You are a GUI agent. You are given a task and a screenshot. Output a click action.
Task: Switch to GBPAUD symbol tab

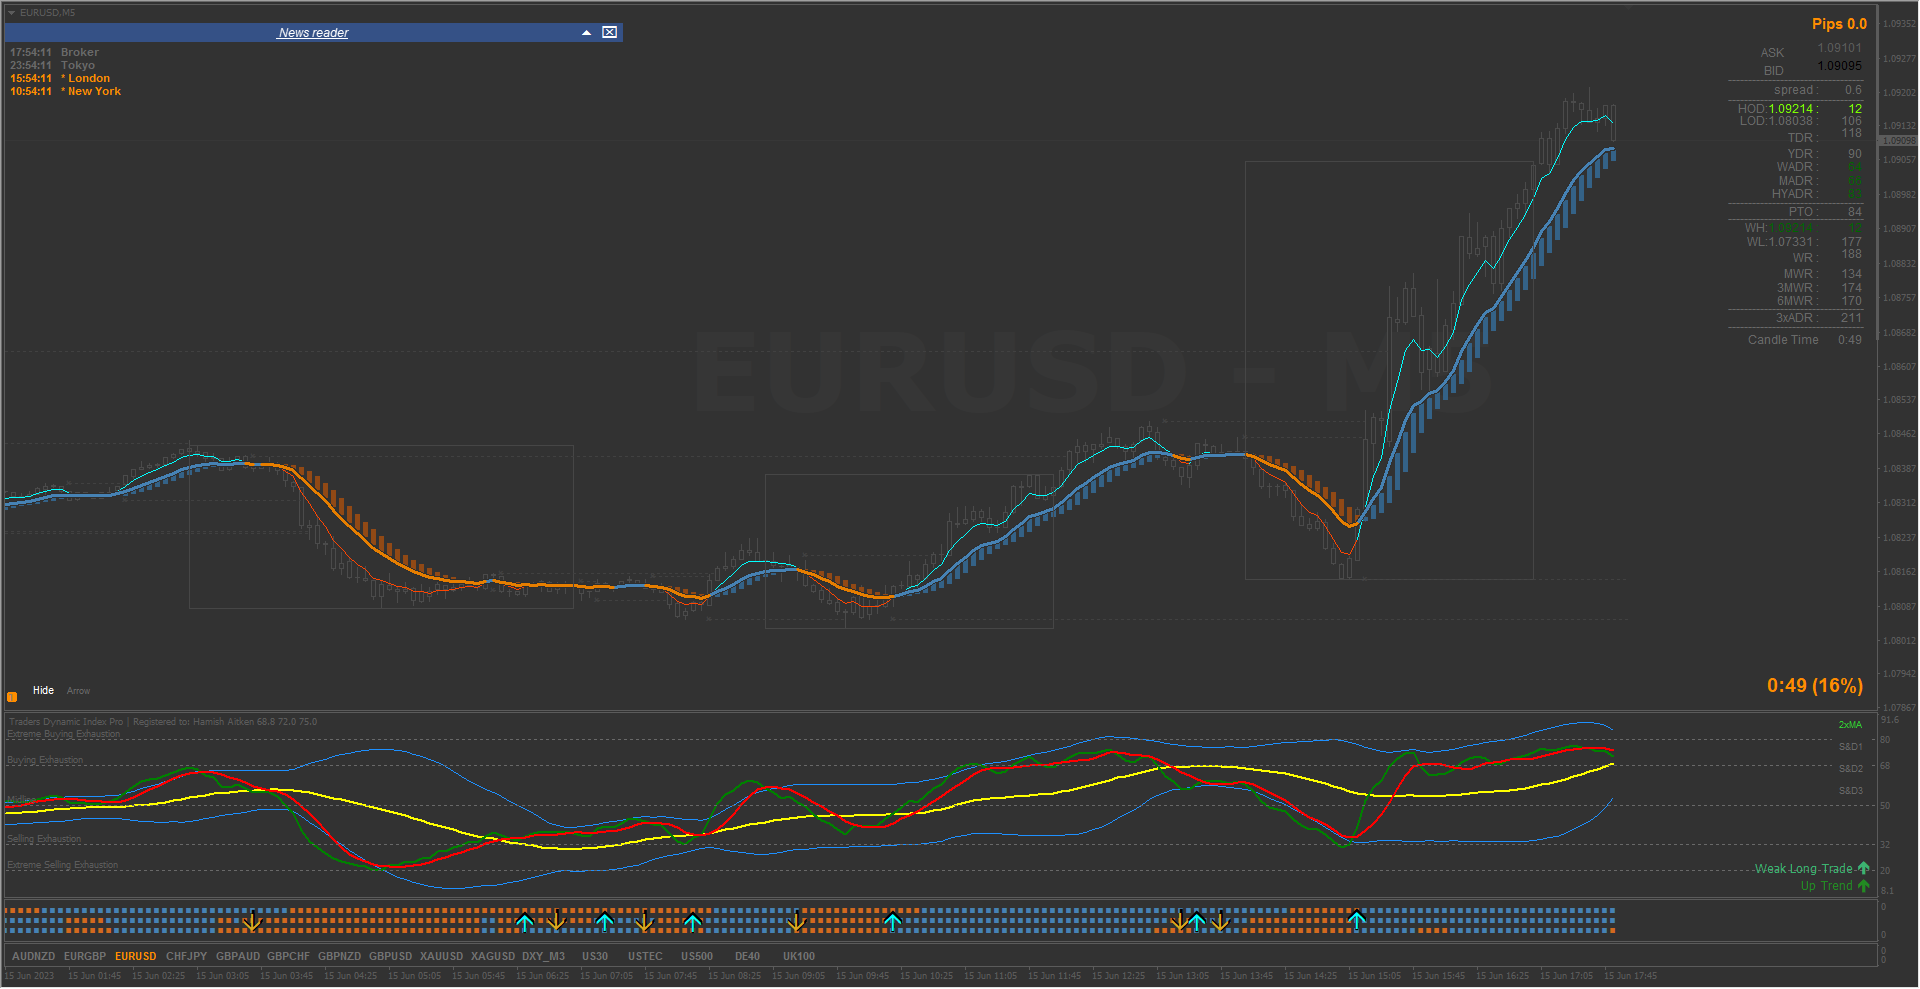(238, 957)
